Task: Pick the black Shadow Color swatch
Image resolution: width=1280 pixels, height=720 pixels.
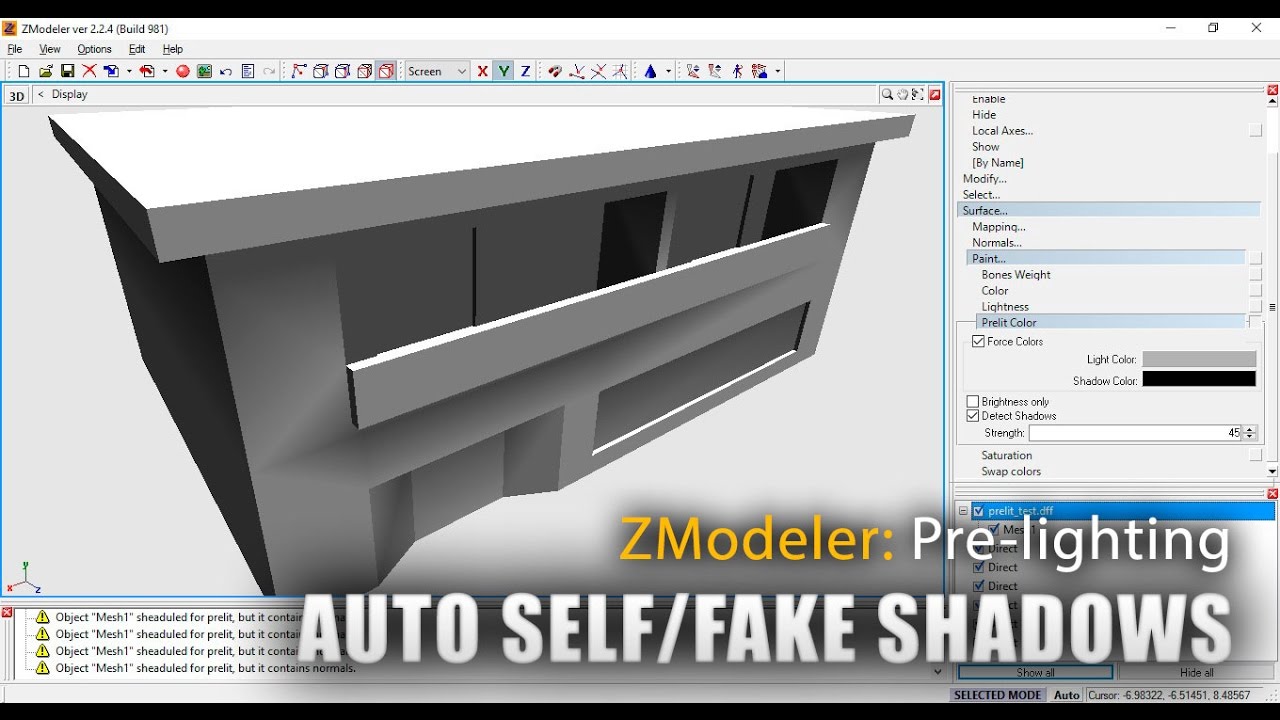Action: [1199, 379]
